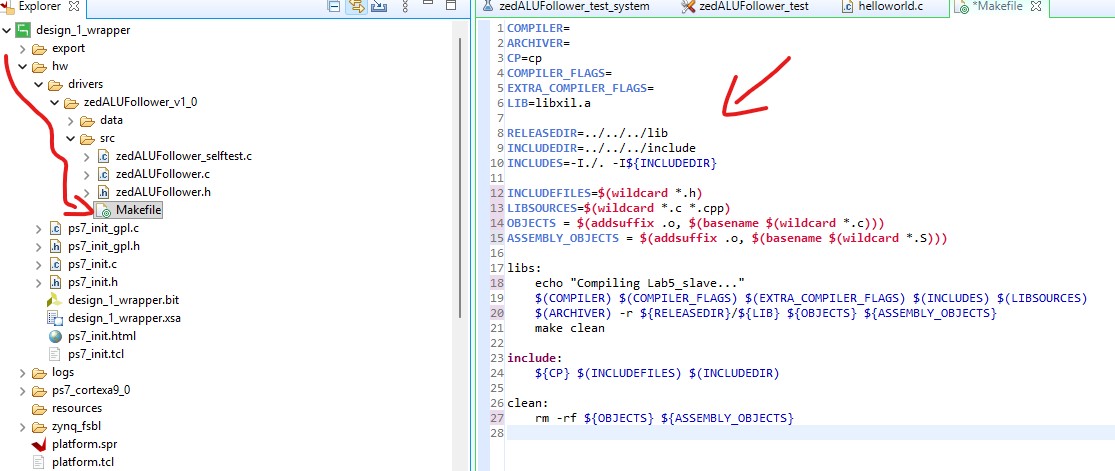This screenshot has width=1115, height=471.
Task: Select Makefile in the Explorer tree
Action: (x=137, y=210)
